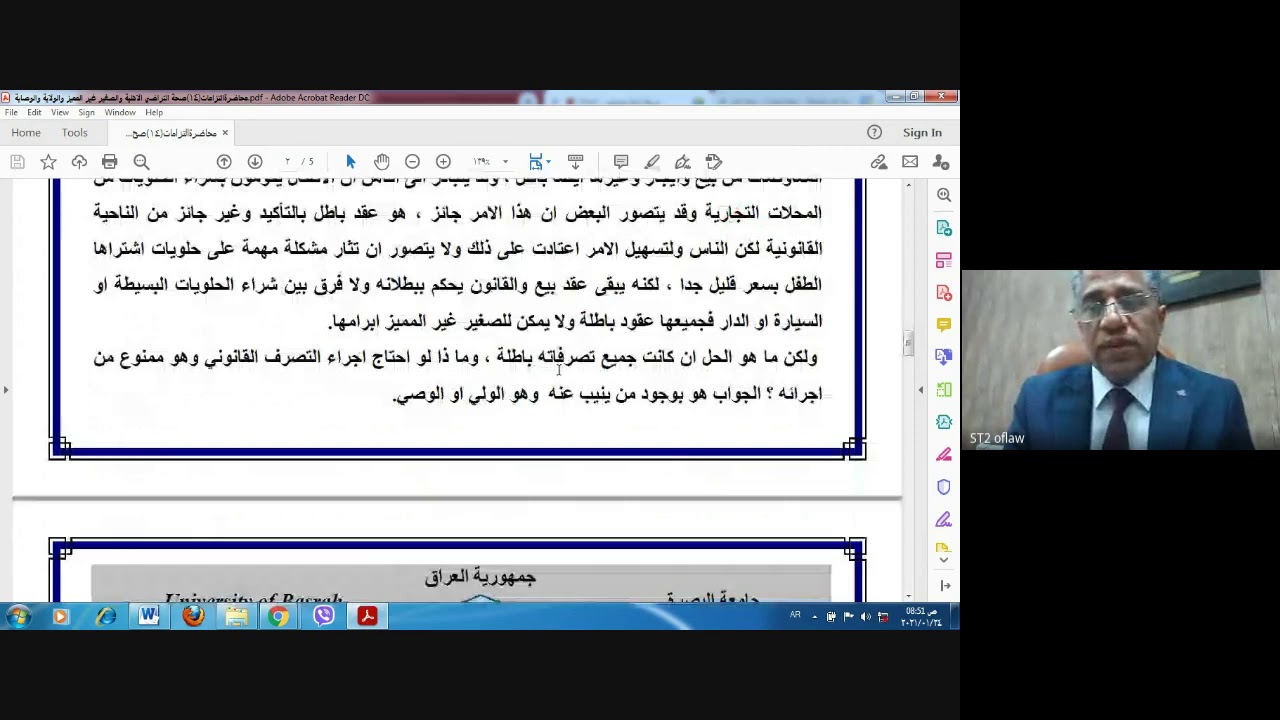Open search tool in right pane
The image size is (1280, 720).
tap(944, 196)
